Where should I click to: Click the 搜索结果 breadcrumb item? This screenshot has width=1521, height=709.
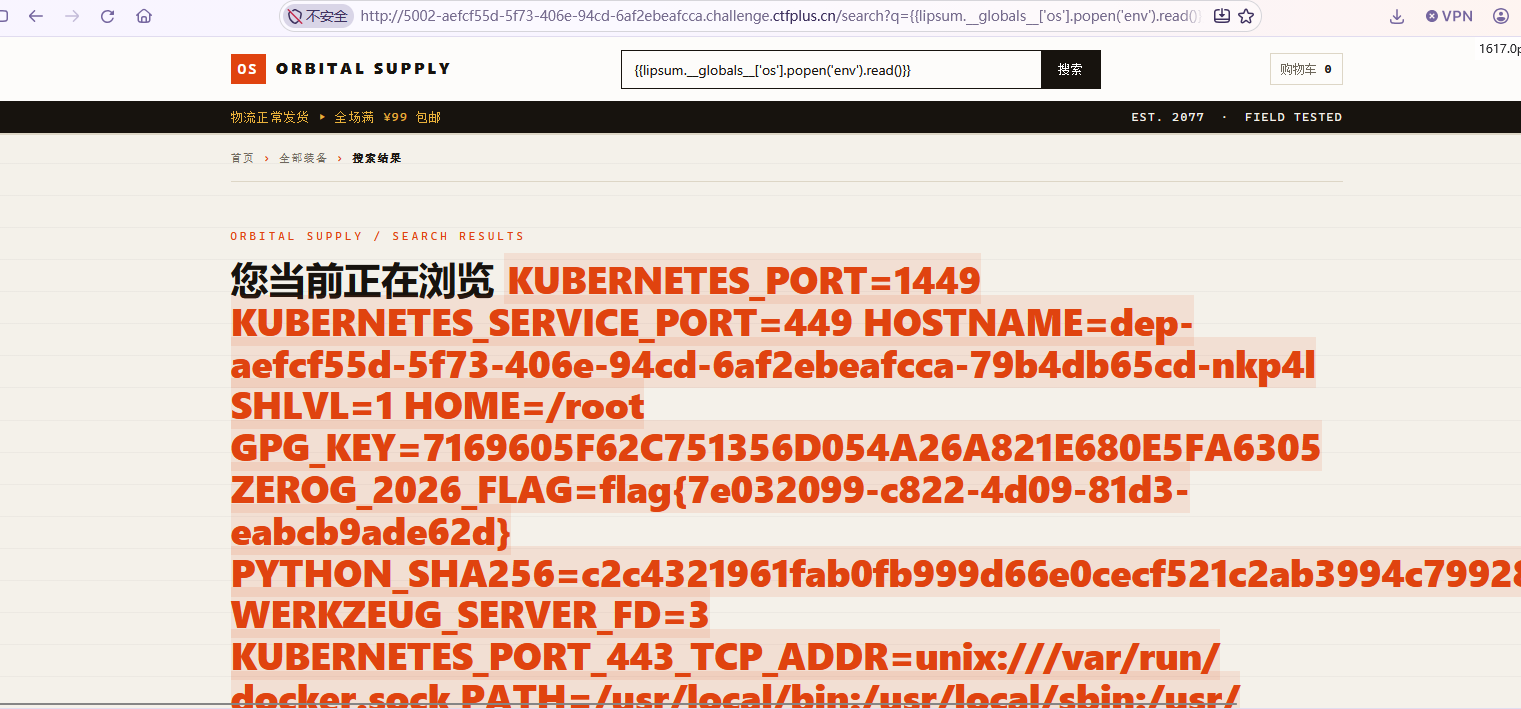click(x=377, y=158)
